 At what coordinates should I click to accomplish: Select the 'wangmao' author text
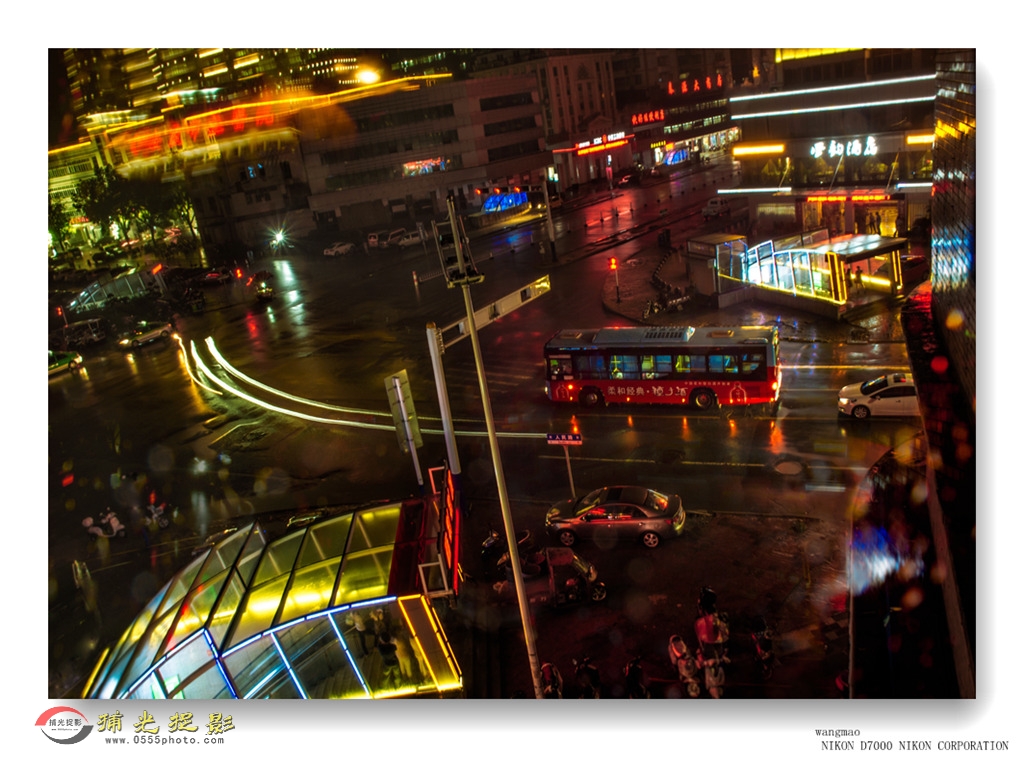click(837, 732)
